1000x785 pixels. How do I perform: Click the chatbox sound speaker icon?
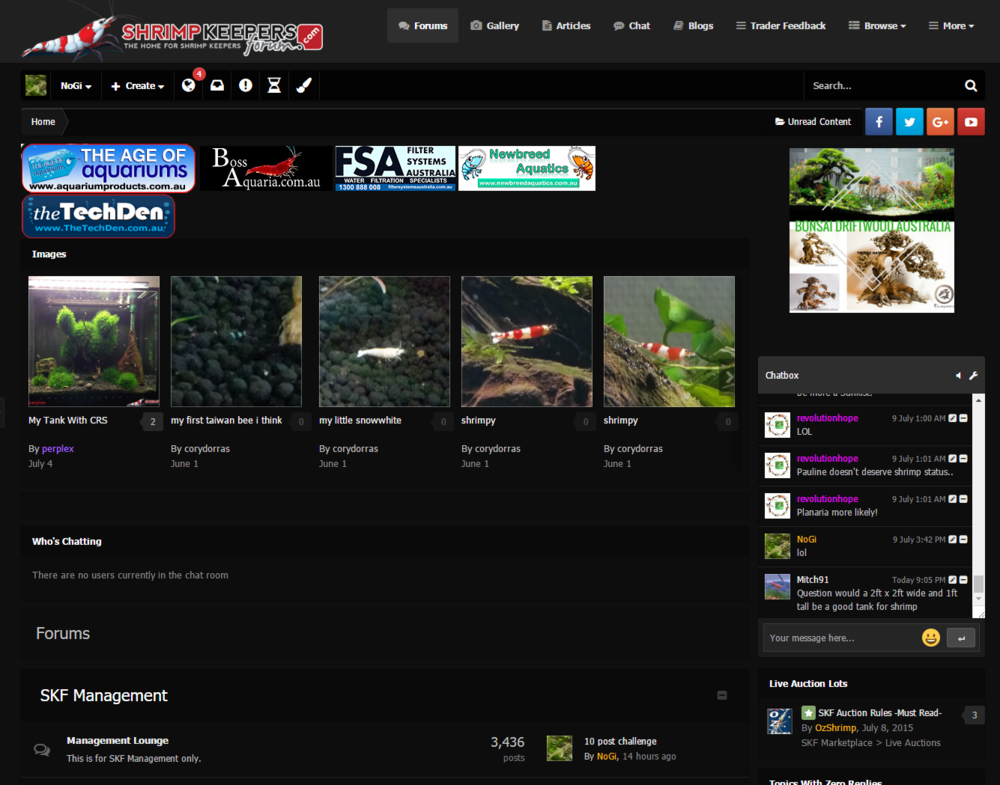click(958, 376)
